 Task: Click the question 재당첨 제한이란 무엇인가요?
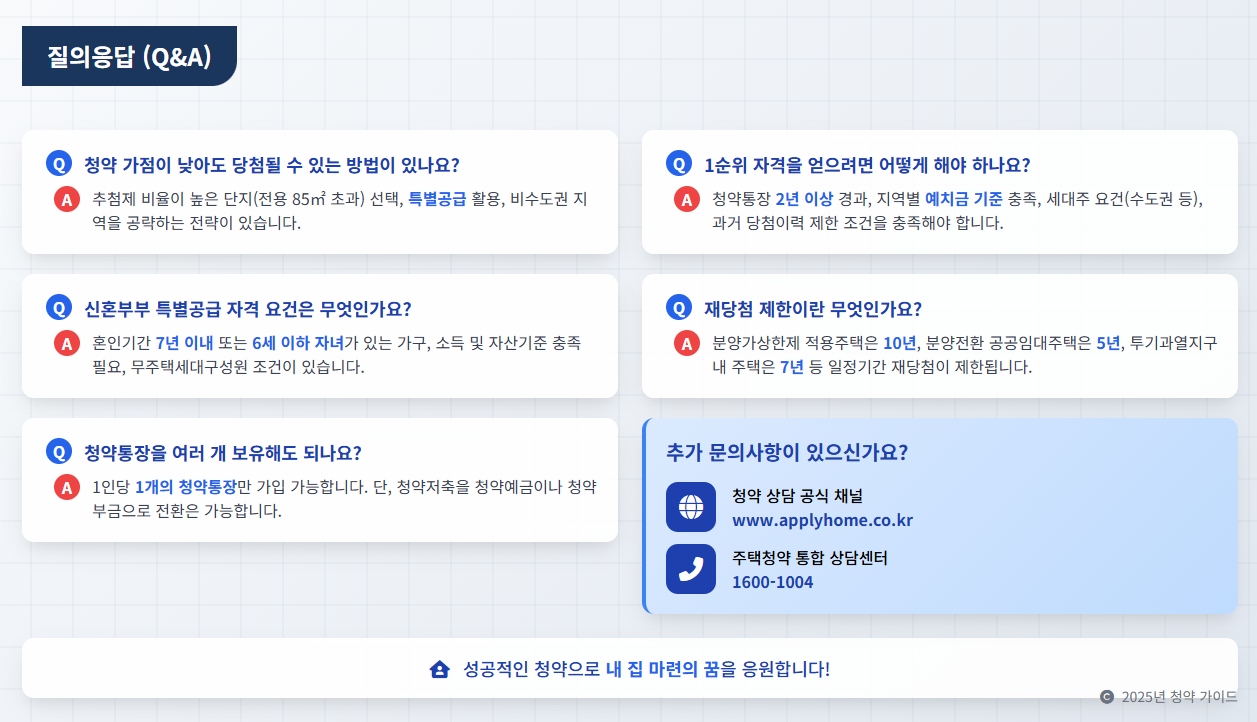tap(813, 309)
